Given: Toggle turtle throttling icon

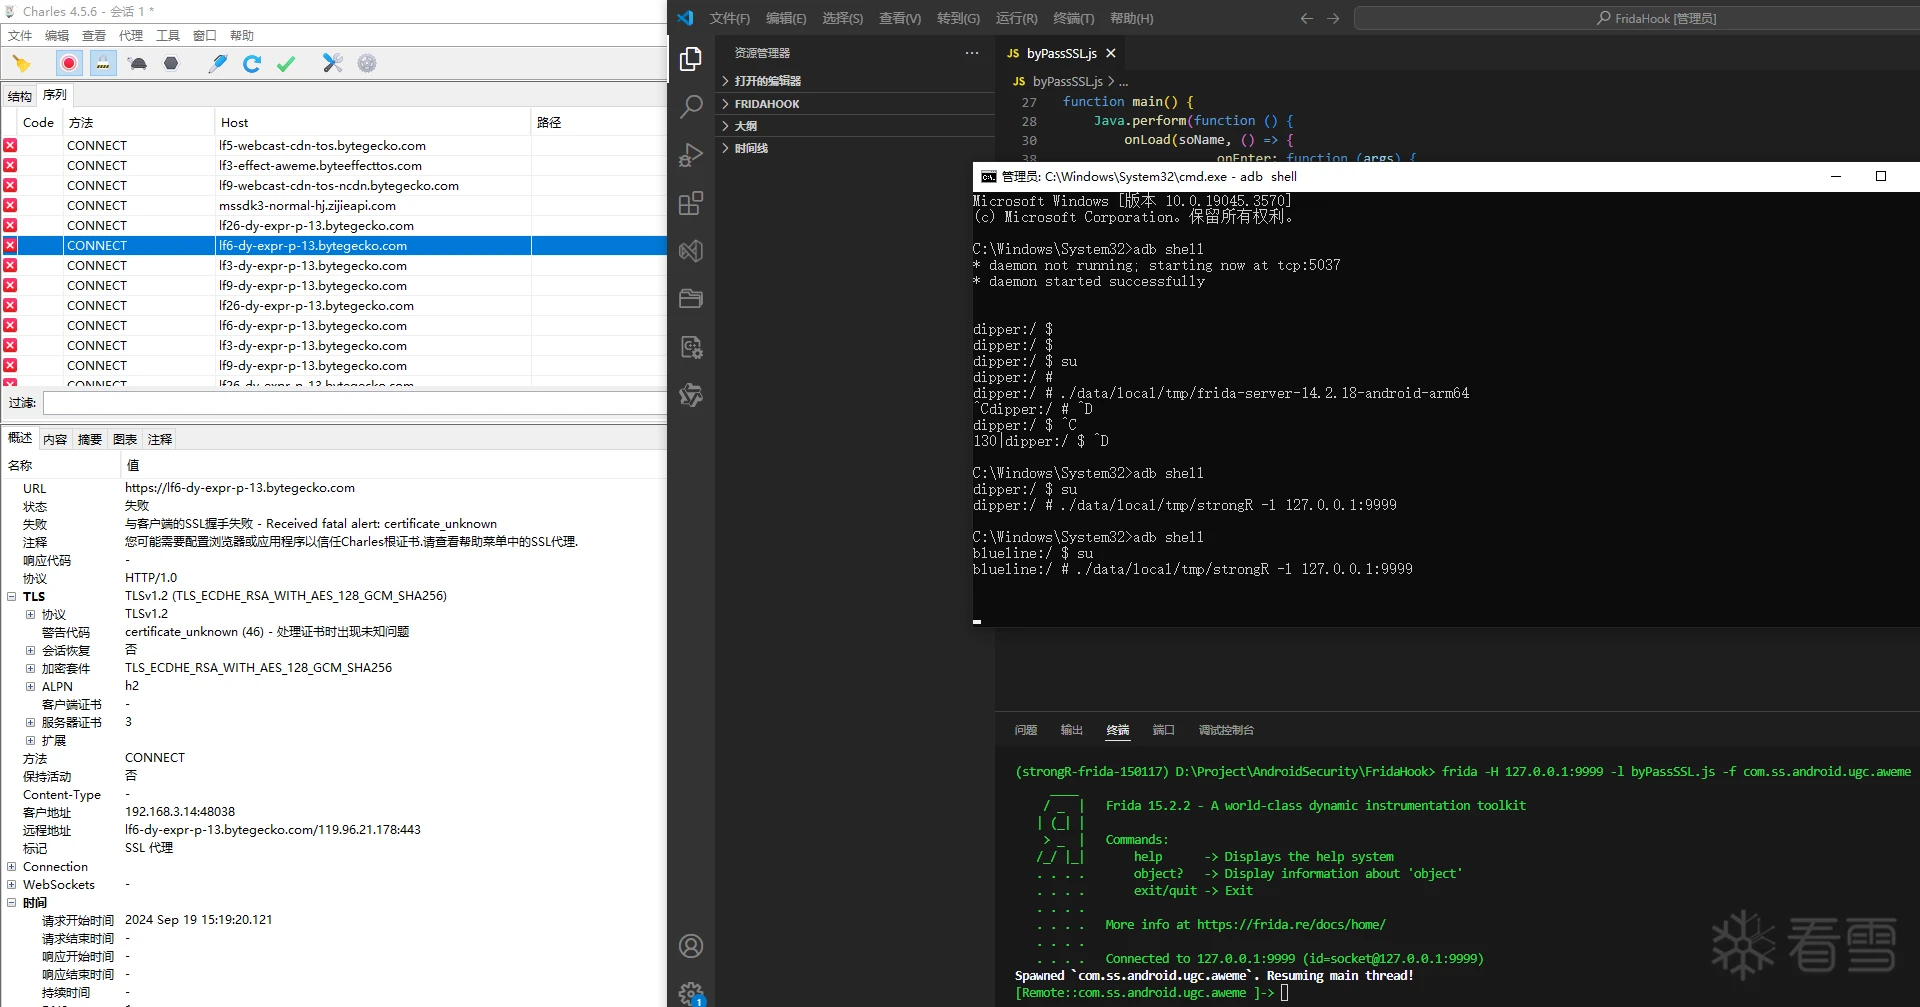Looking at the screenshot, I should click(x=138, y=64).
